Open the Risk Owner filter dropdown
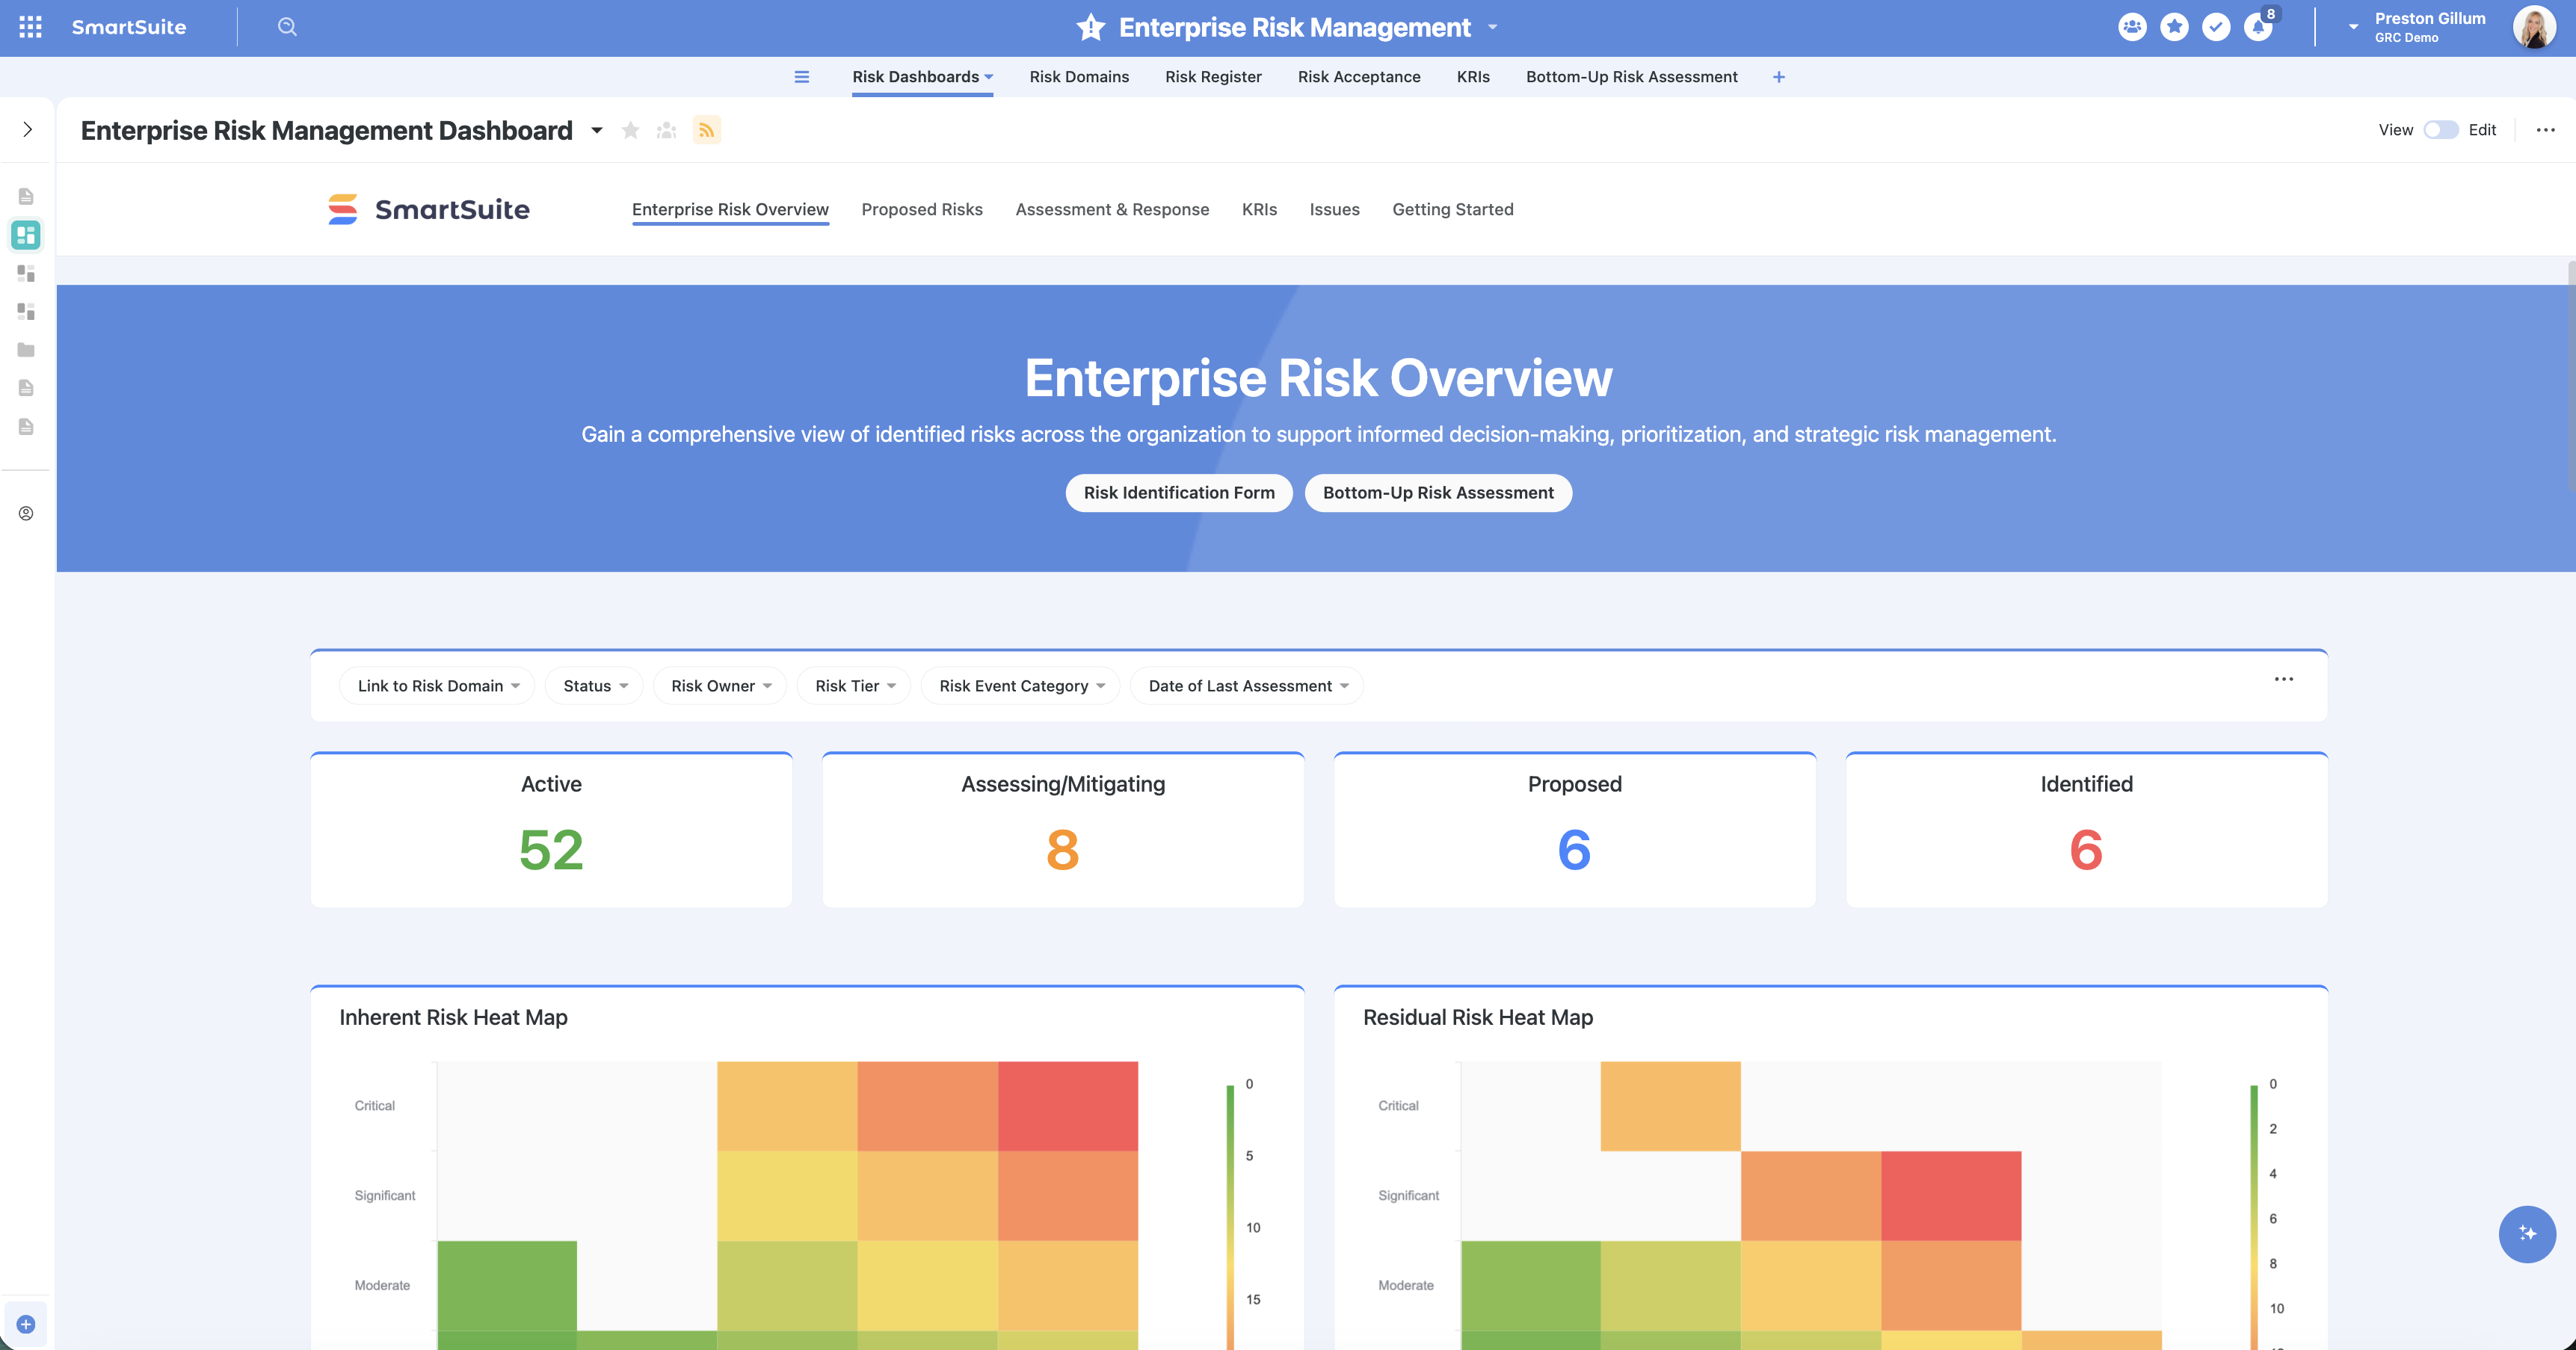Screen dimensions: 2576x1350 720,686
